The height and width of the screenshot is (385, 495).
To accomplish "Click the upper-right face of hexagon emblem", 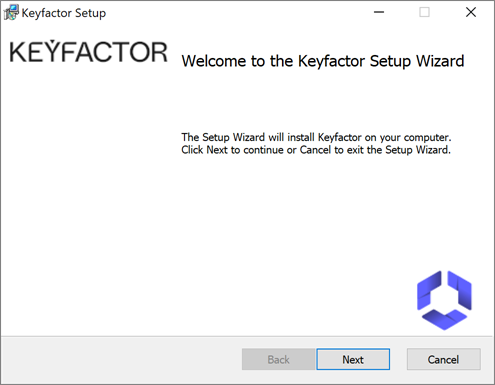I will click(x=460, y=290).
